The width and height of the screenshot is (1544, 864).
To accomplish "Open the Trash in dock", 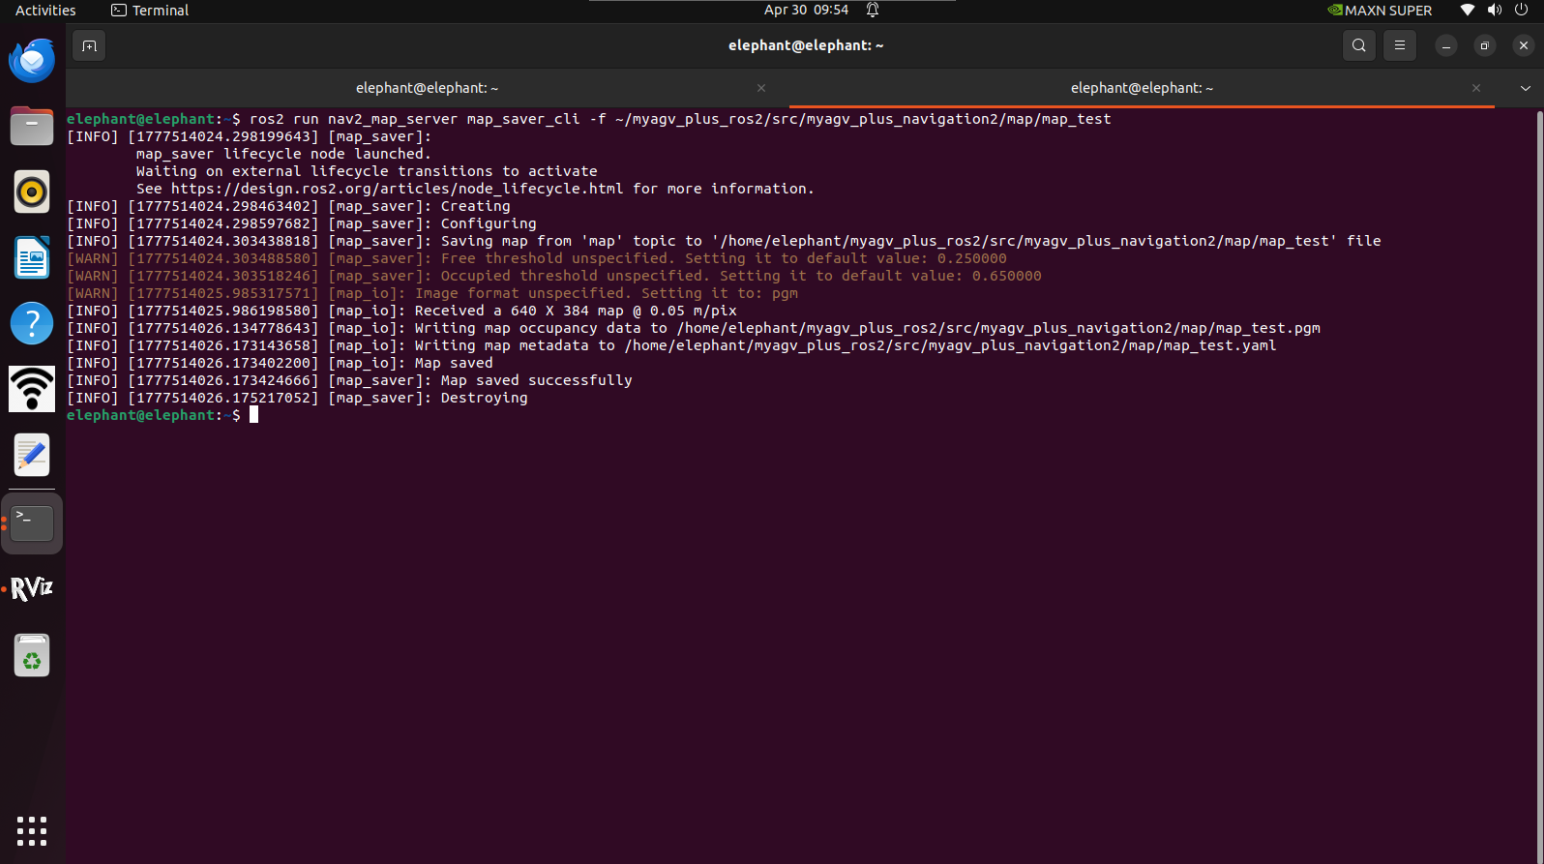I will 32,656.
